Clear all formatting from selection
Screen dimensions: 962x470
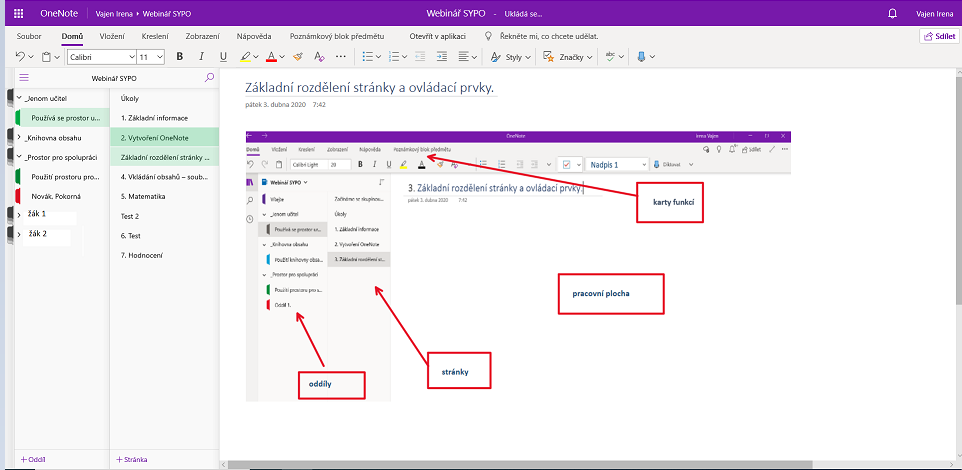[319, 56]
